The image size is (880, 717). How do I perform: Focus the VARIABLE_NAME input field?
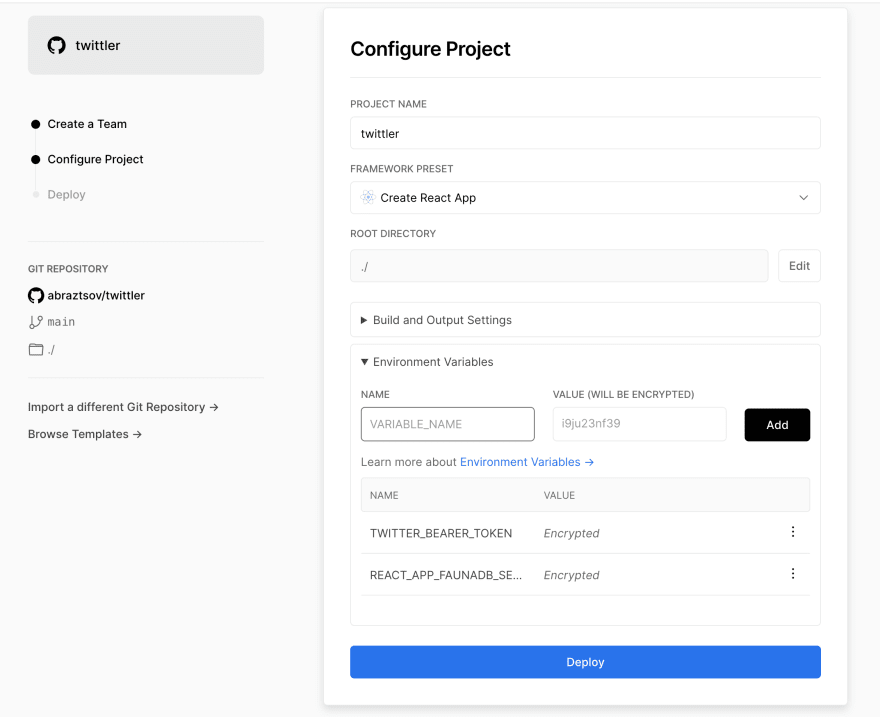pos(447,424)
